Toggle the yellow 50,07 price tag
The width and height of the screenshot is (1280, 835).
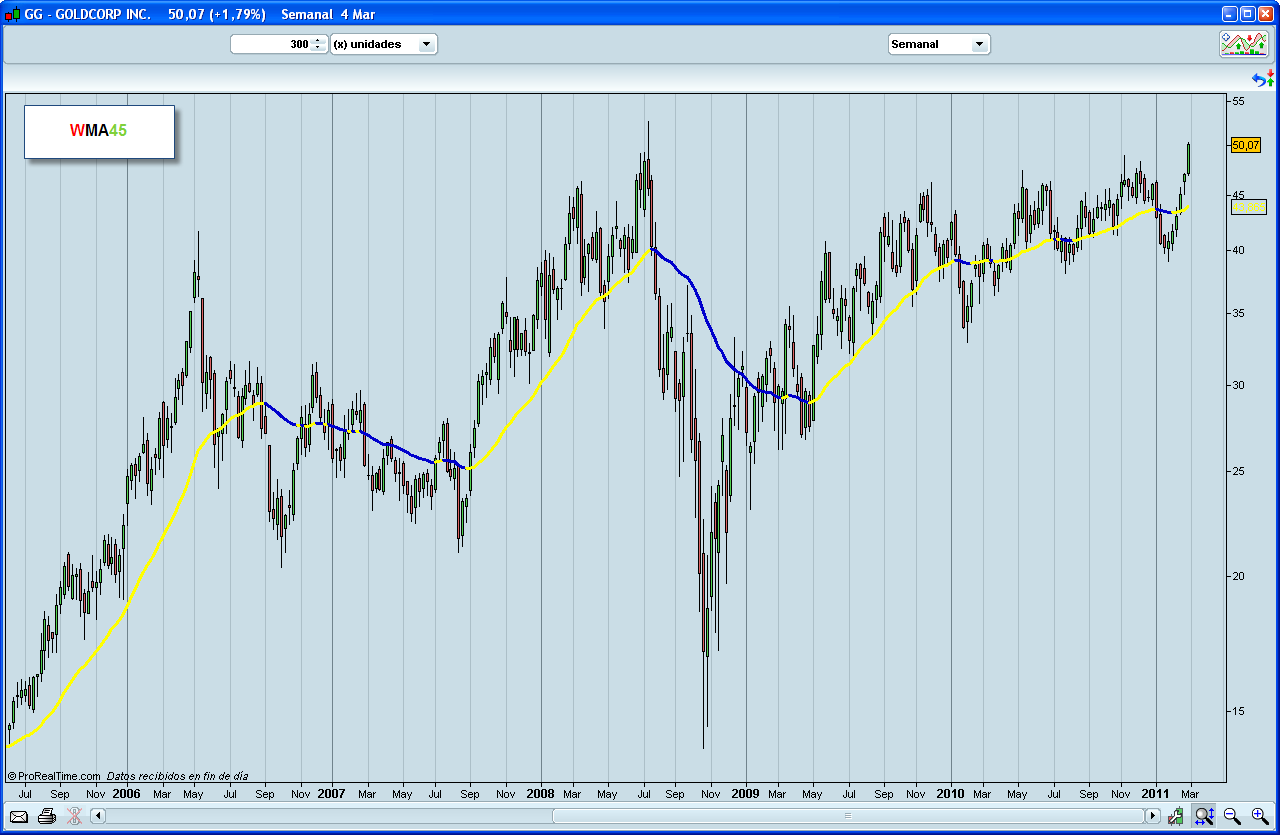point(1247,144)
